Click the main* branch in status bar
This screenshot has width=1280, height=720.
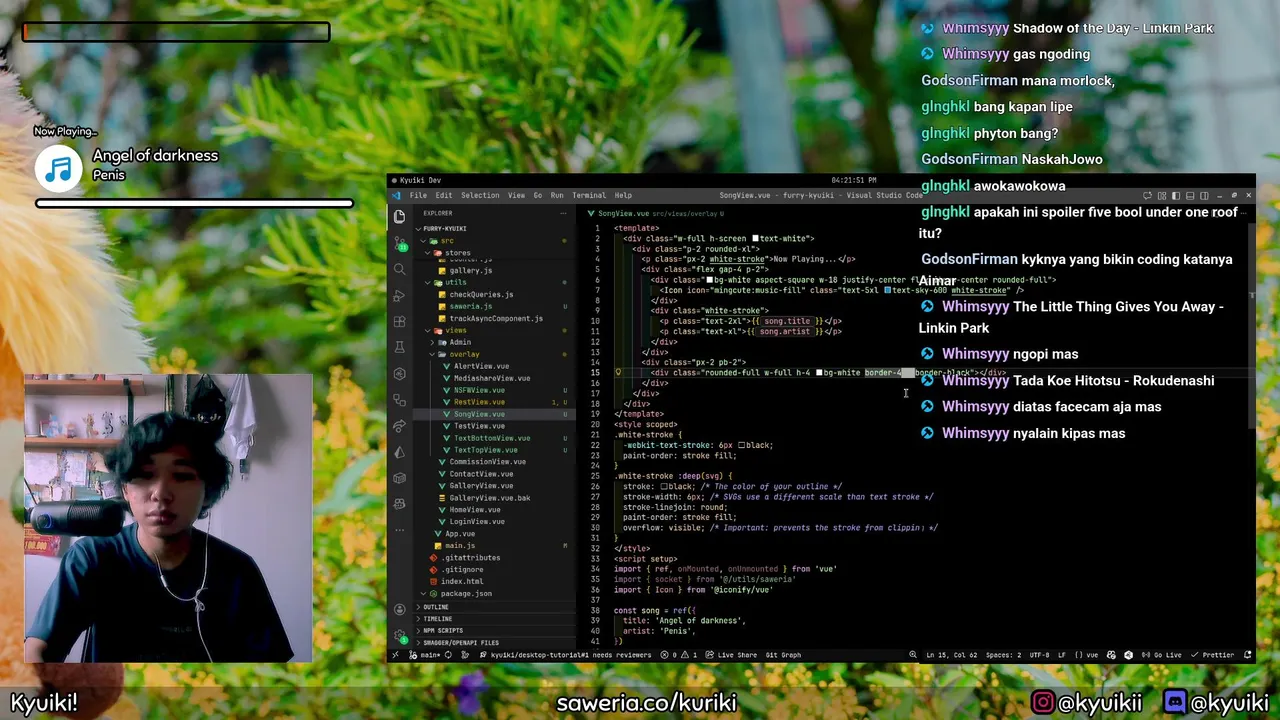tap(427, 655)
